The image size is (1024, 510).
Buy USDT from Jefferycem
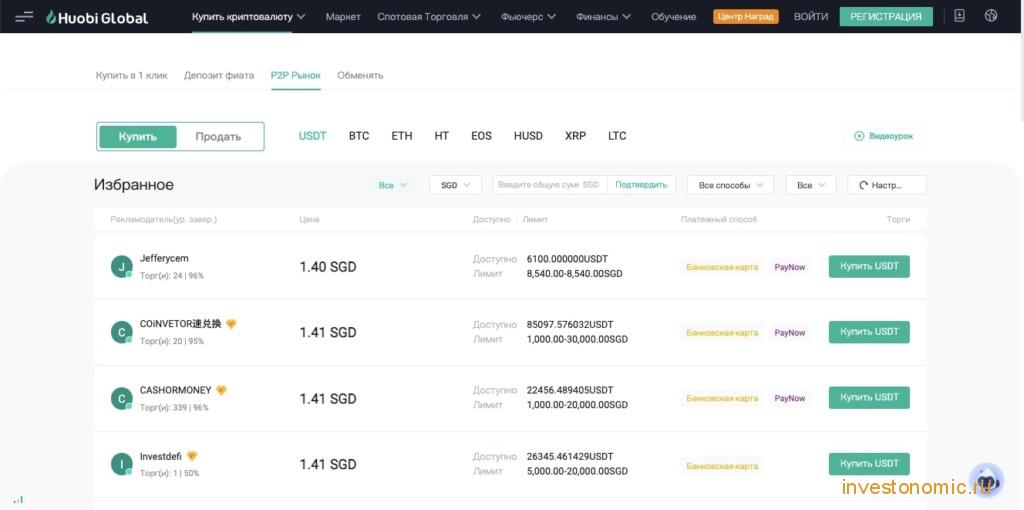coord(869,266)
